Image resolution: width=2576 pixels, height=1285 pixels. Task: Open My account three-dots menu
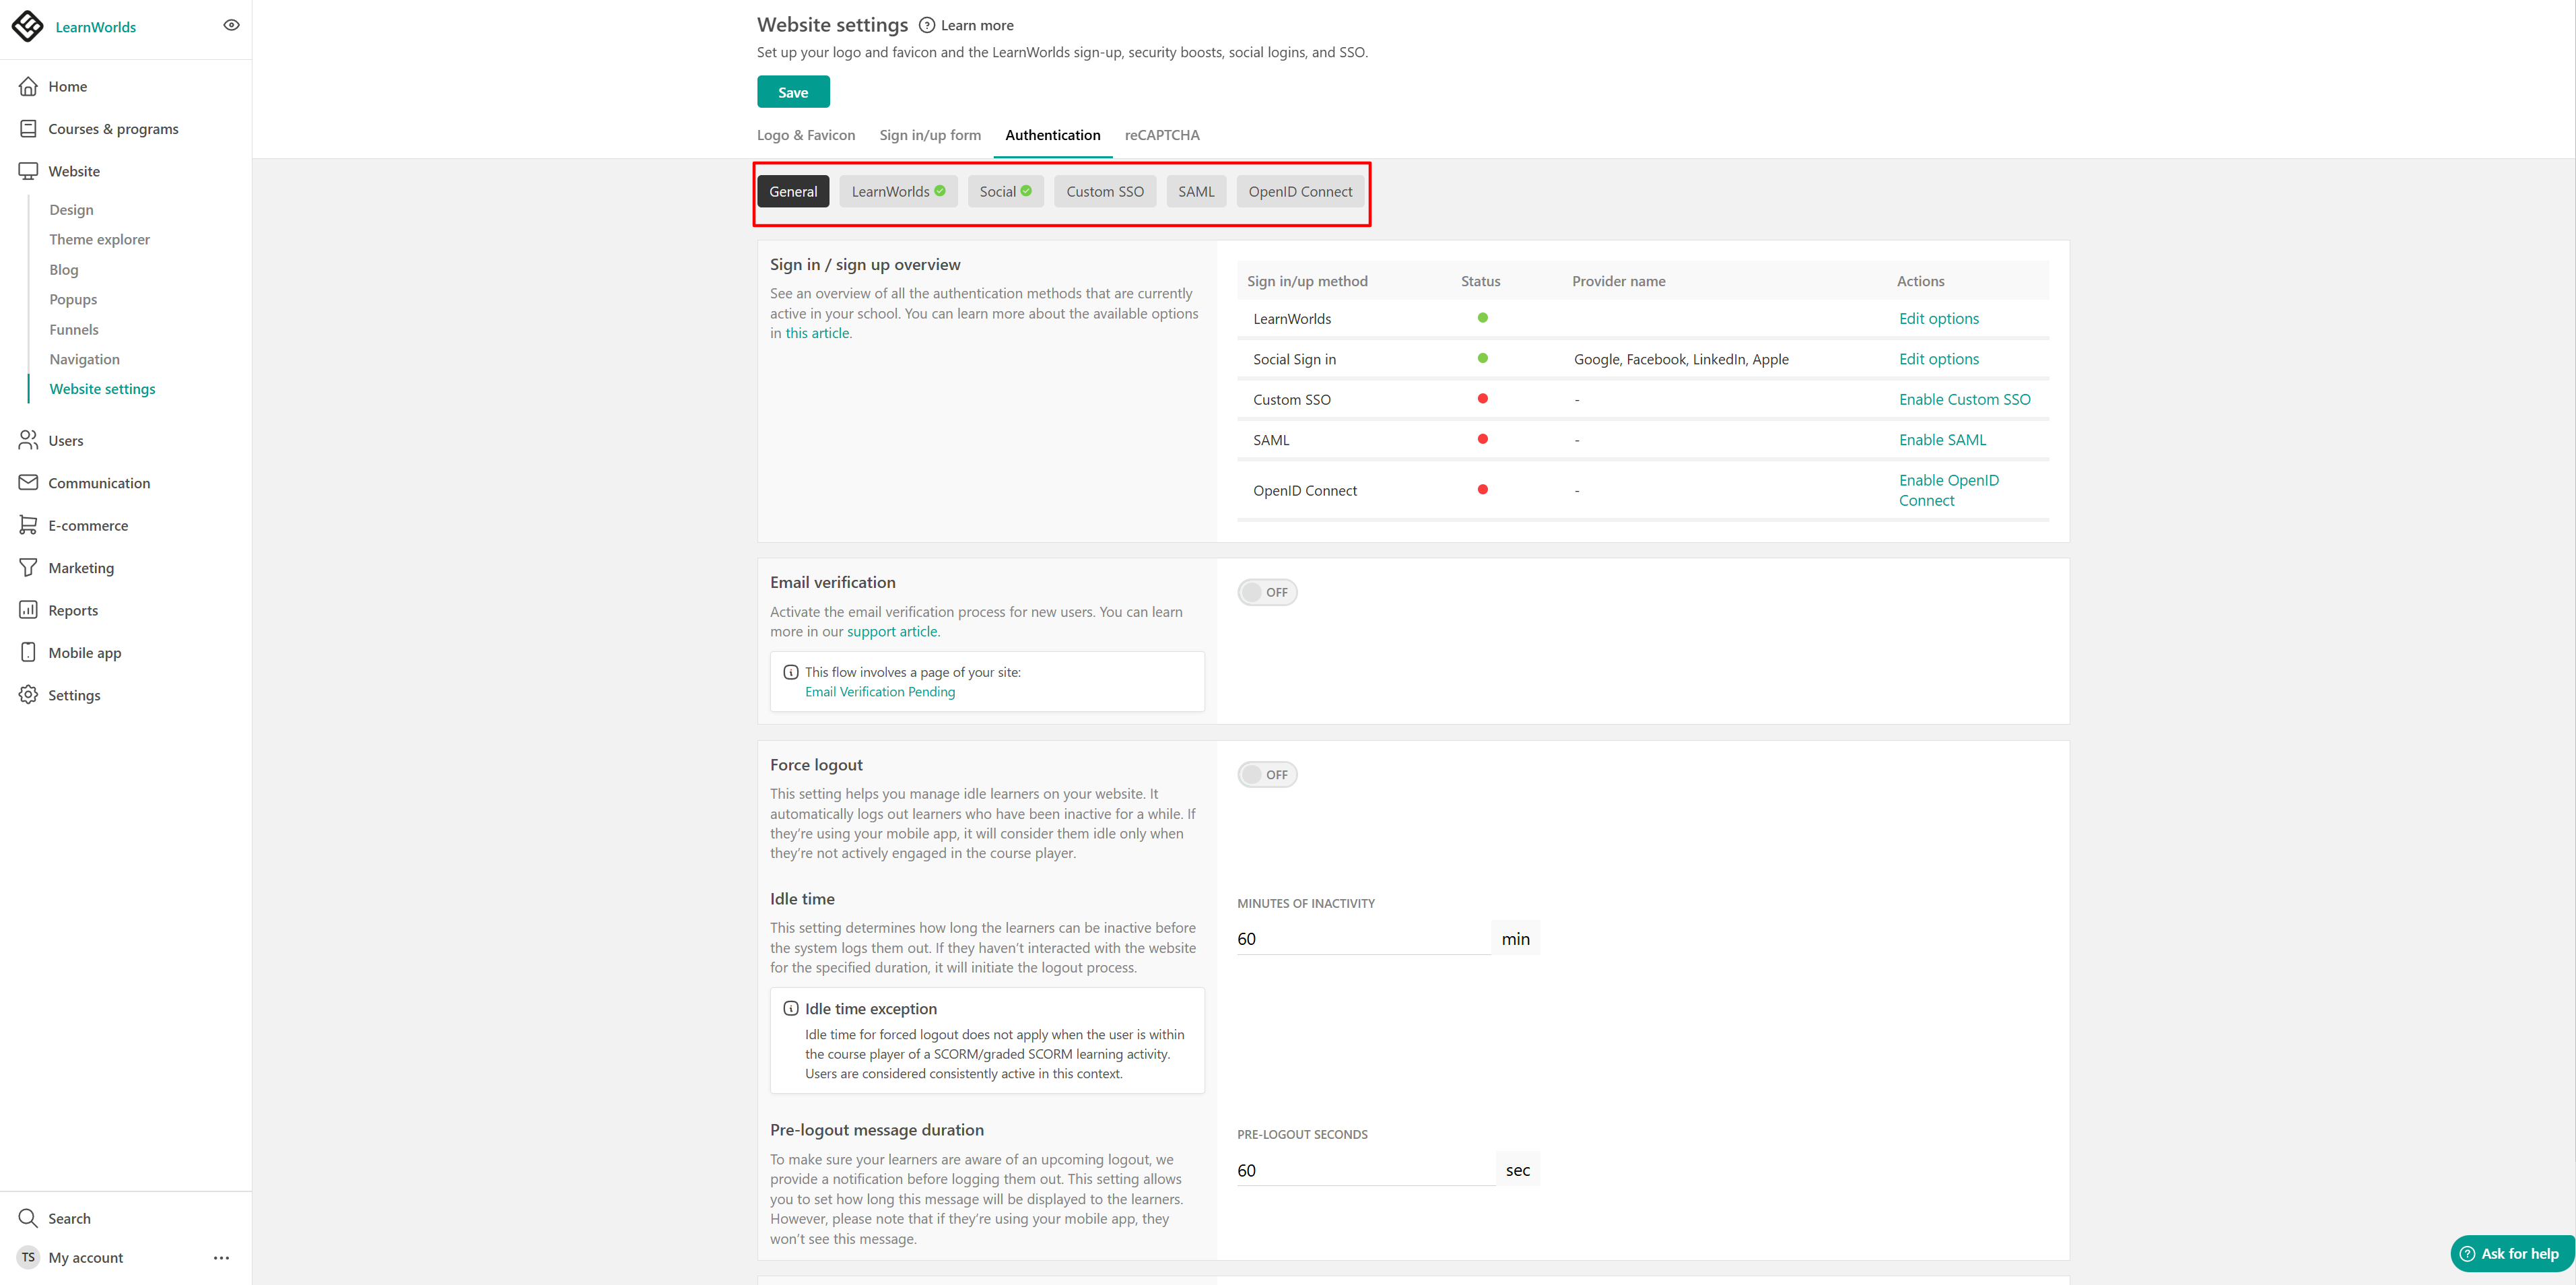tap(221, 1258)
